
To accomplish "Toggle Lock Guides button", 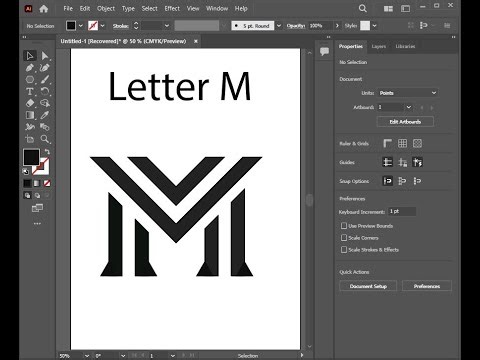I will pyautogui.click(x=402, y=162).
